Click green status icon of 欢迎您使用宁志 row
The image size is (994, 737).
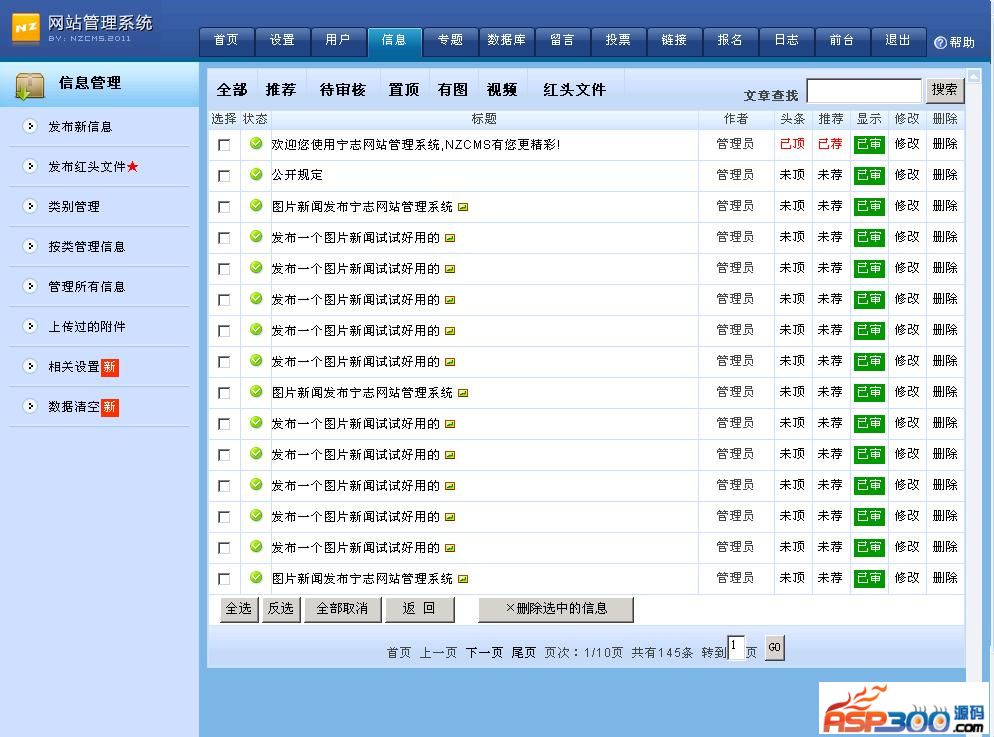point(256,143)
